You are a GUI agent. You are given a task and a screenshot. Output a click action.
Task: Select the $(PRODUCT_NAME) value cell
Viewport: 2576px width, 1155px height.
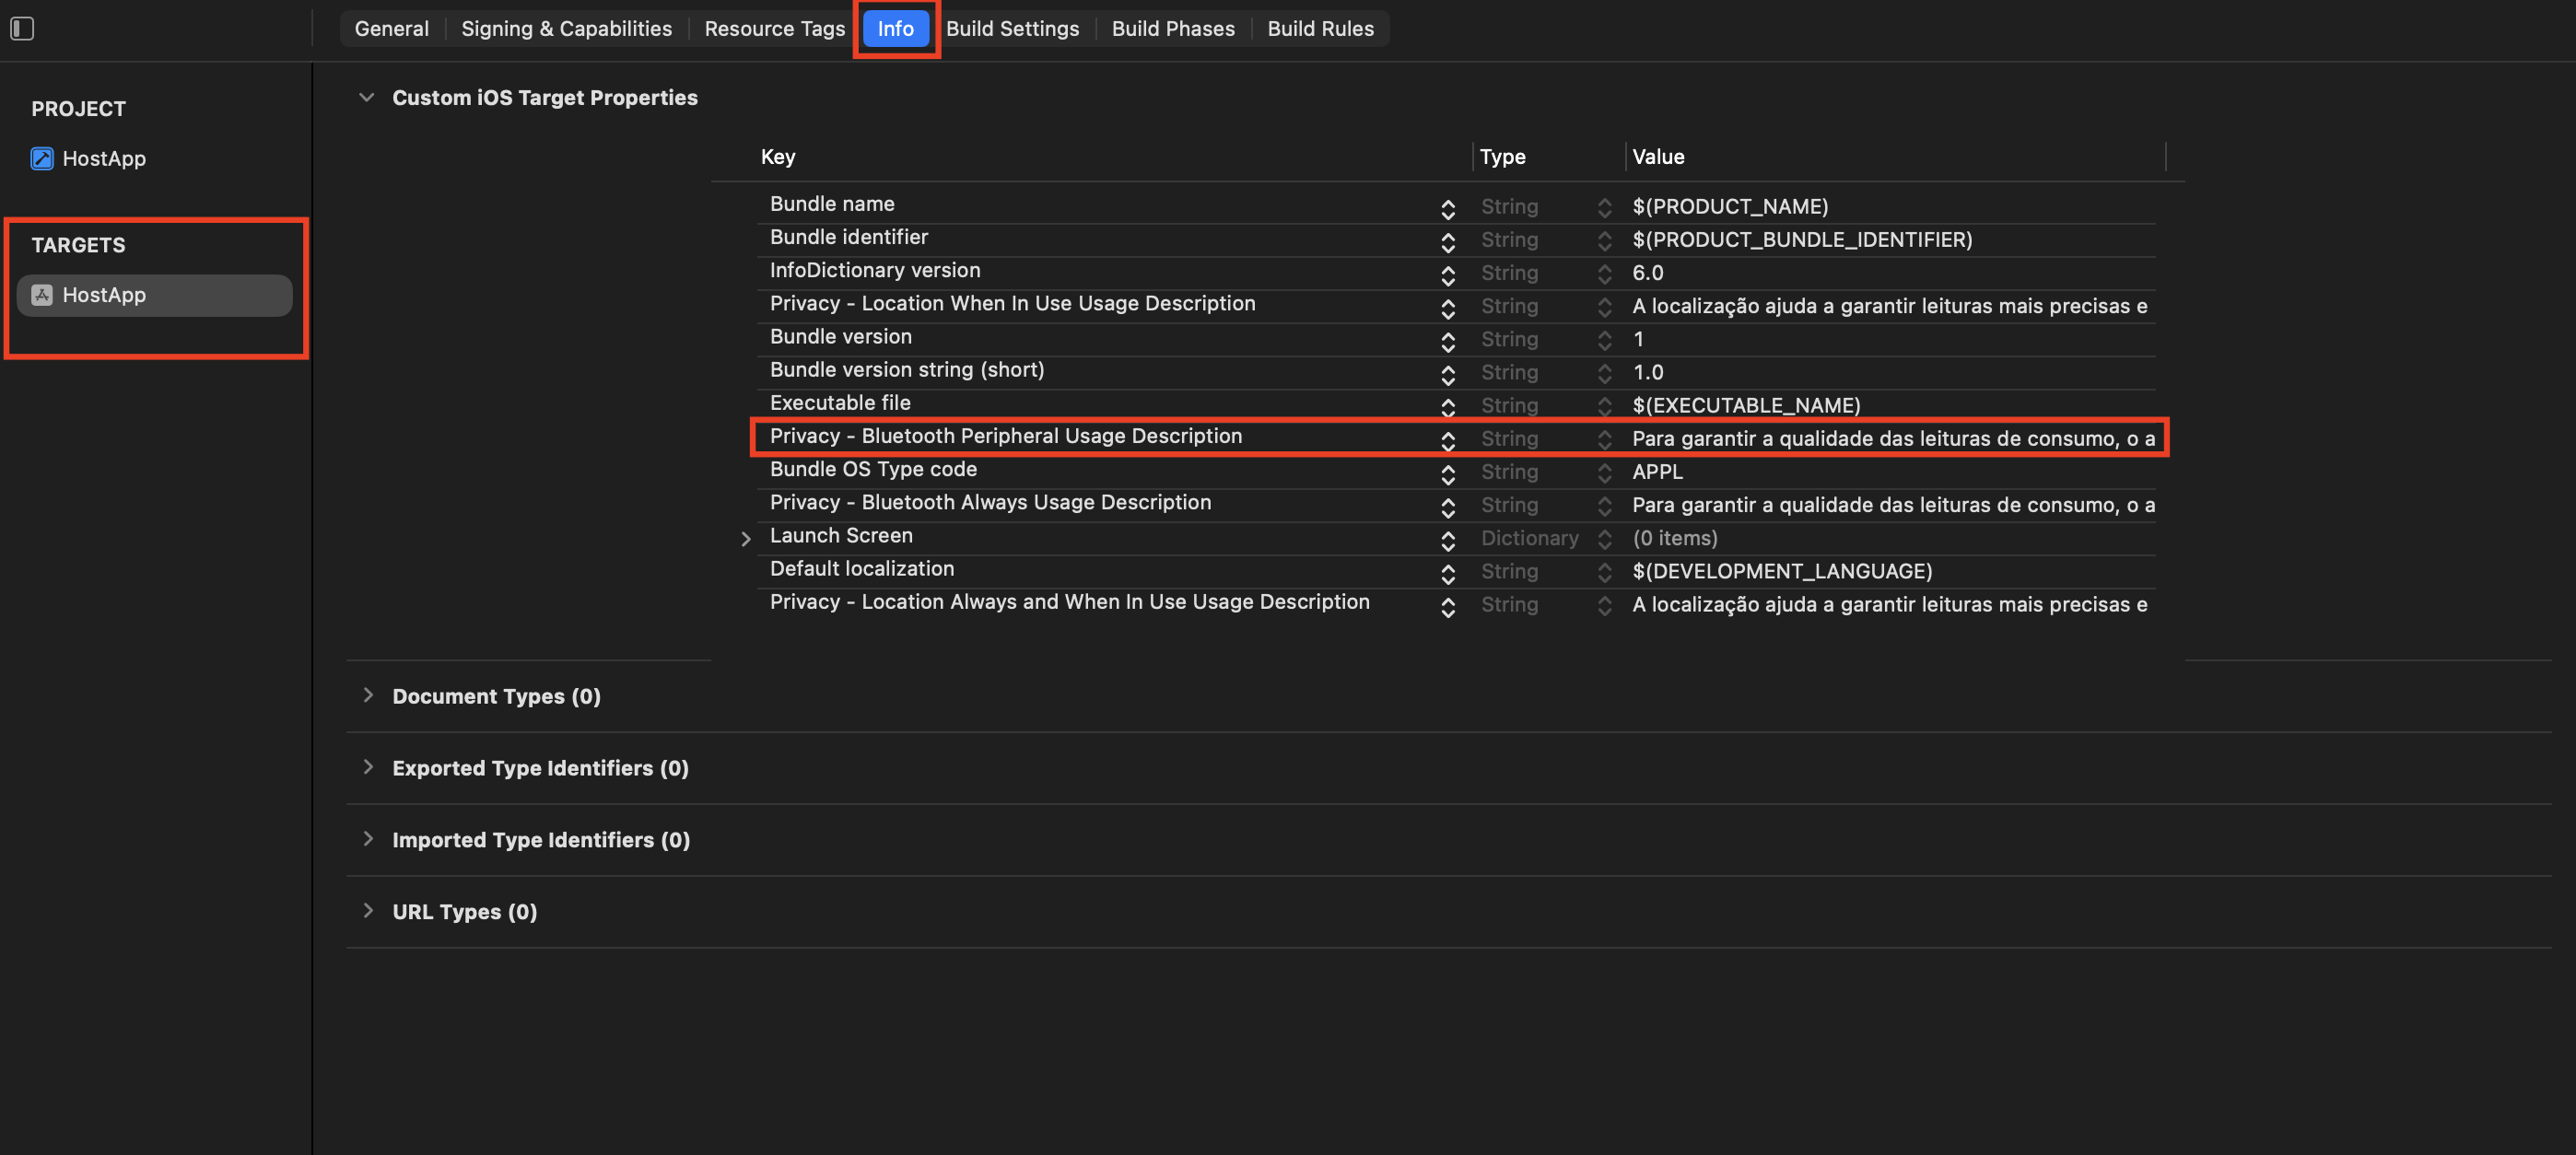pyautogui.click(x=1729, y=207)
